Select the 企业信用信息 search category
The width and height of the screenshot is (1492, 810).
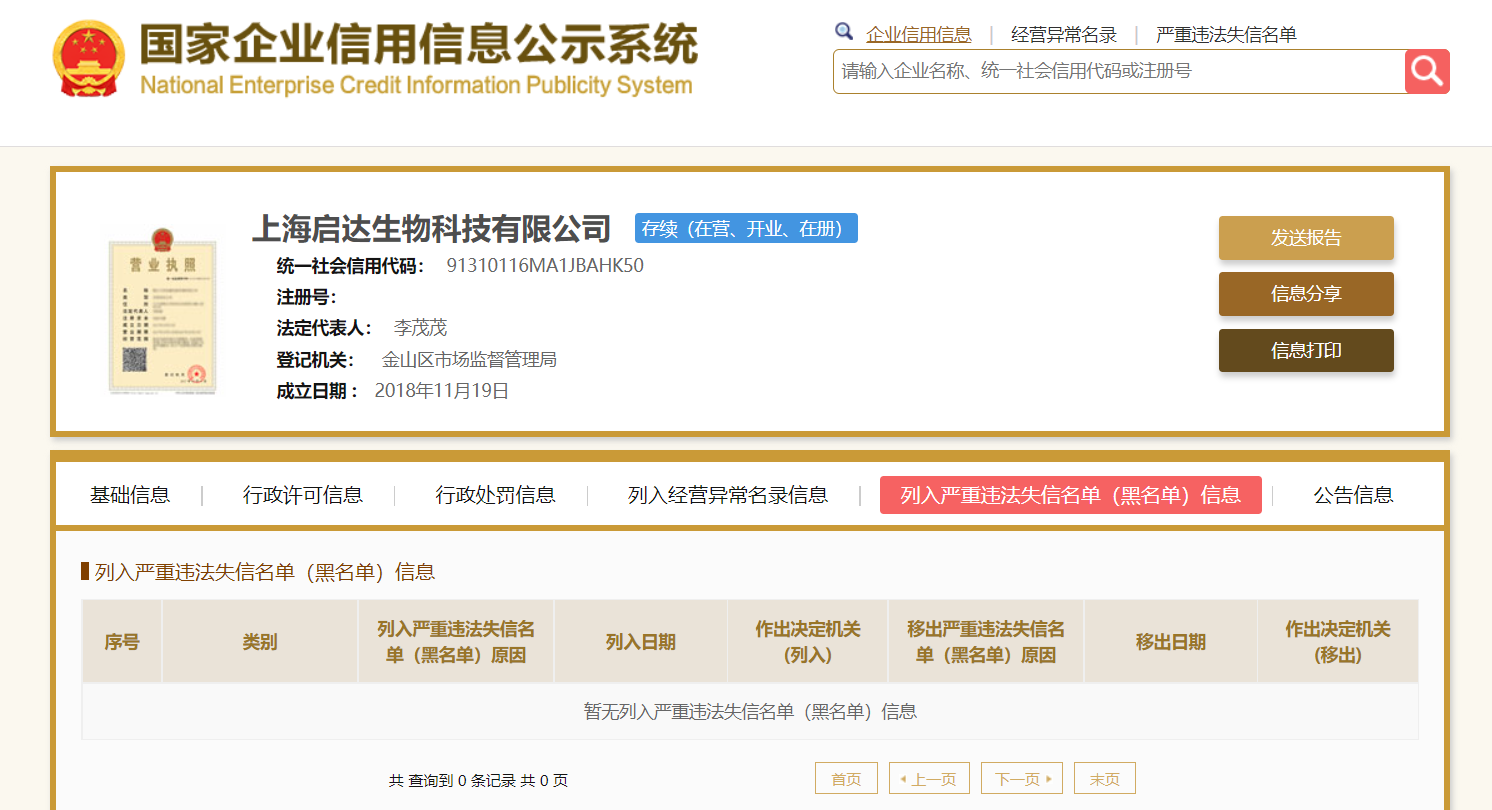919,35
